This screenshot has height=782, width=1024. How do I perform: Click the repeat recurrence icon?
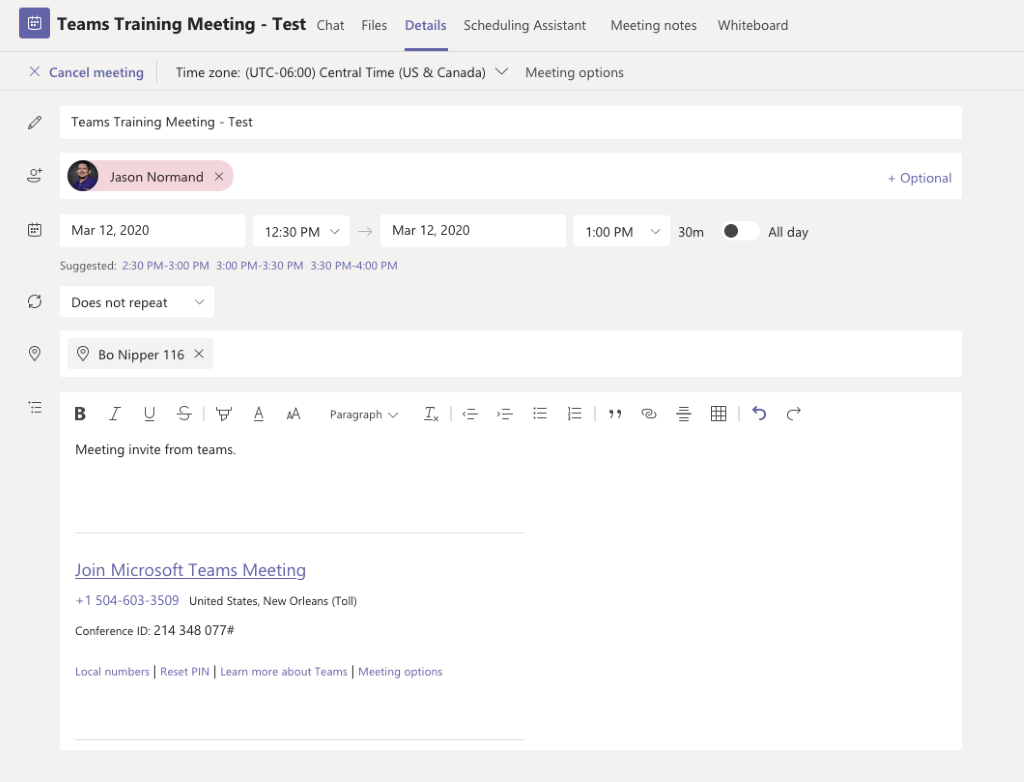(35, 301)
